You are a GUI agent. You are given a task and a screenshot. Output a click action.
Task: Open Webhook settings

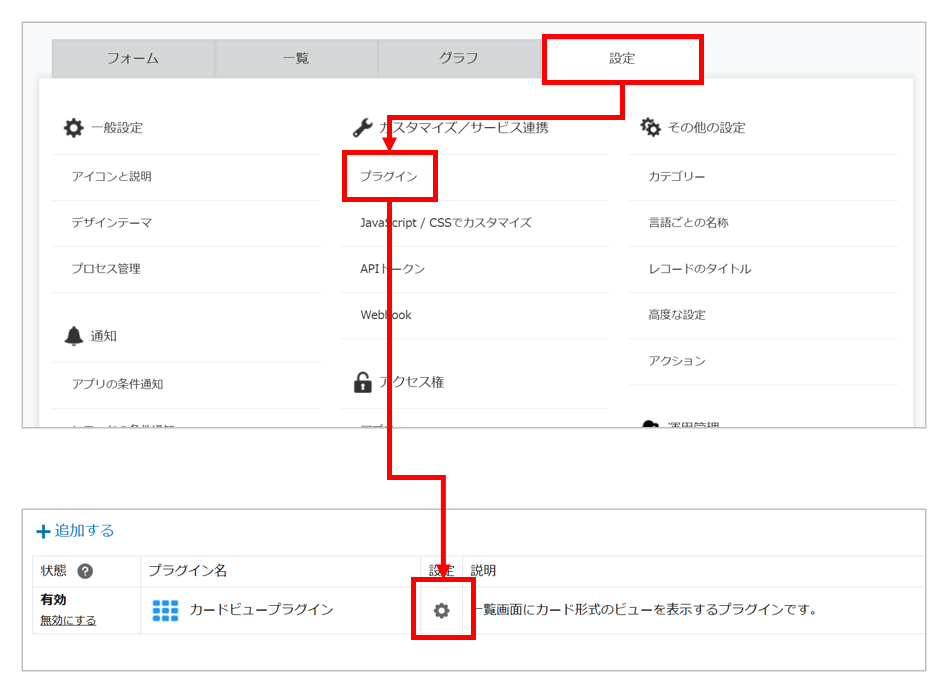tap(386, 315)
